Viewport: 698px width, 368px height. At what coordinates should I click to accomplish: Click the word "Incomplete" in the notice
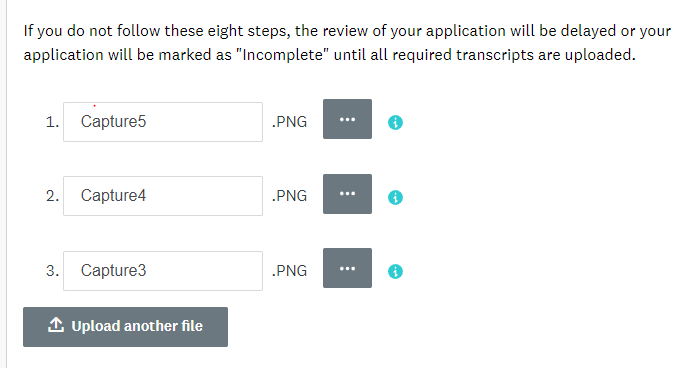coord(283,55)
